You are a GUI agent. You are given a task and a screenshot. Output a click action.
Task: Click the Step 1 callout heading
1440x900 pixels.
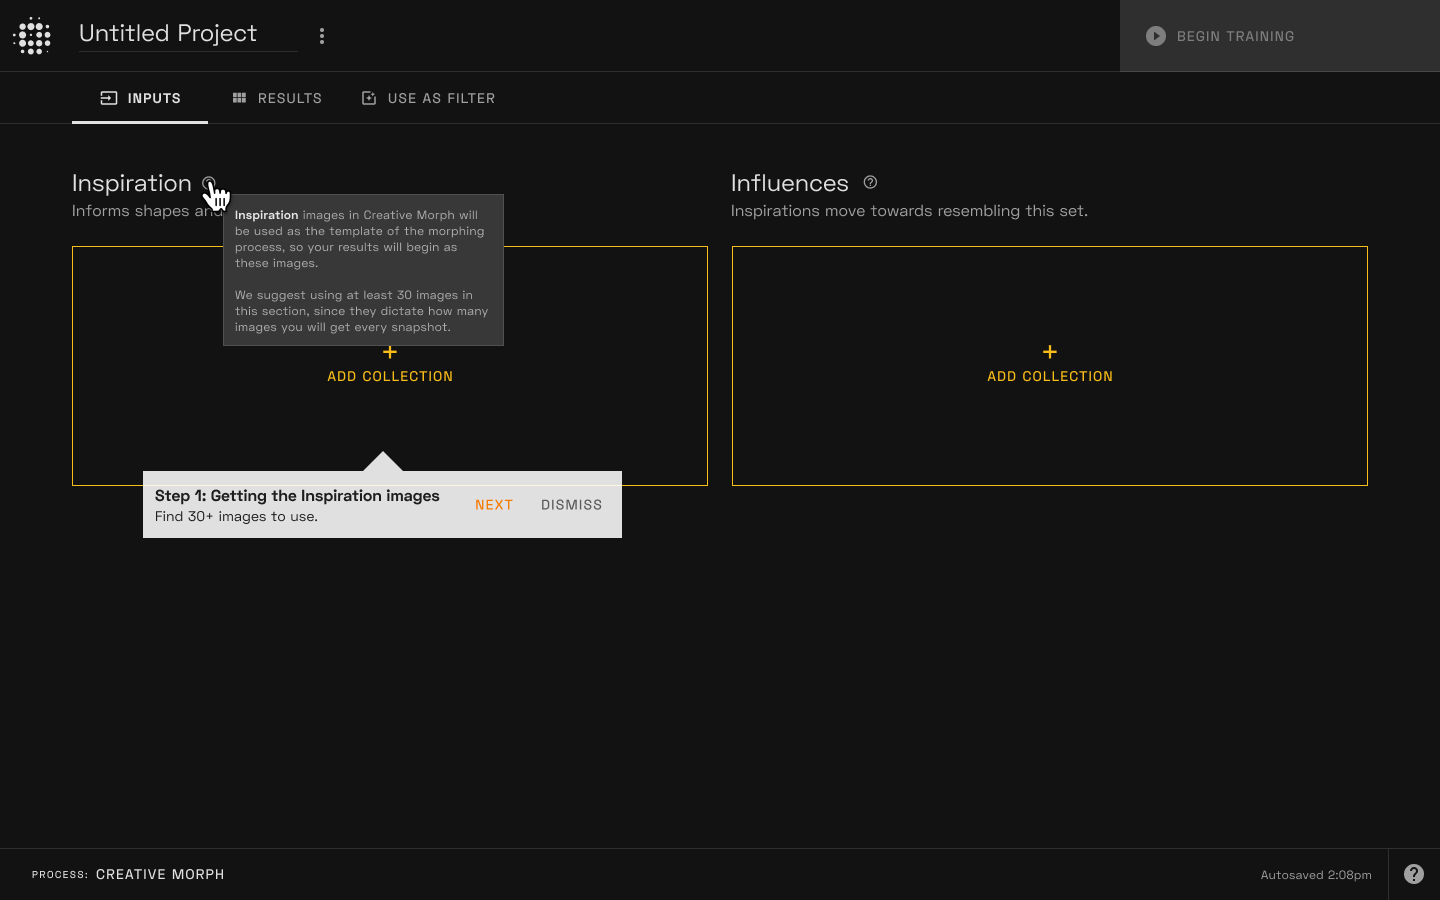pos(297,496)
